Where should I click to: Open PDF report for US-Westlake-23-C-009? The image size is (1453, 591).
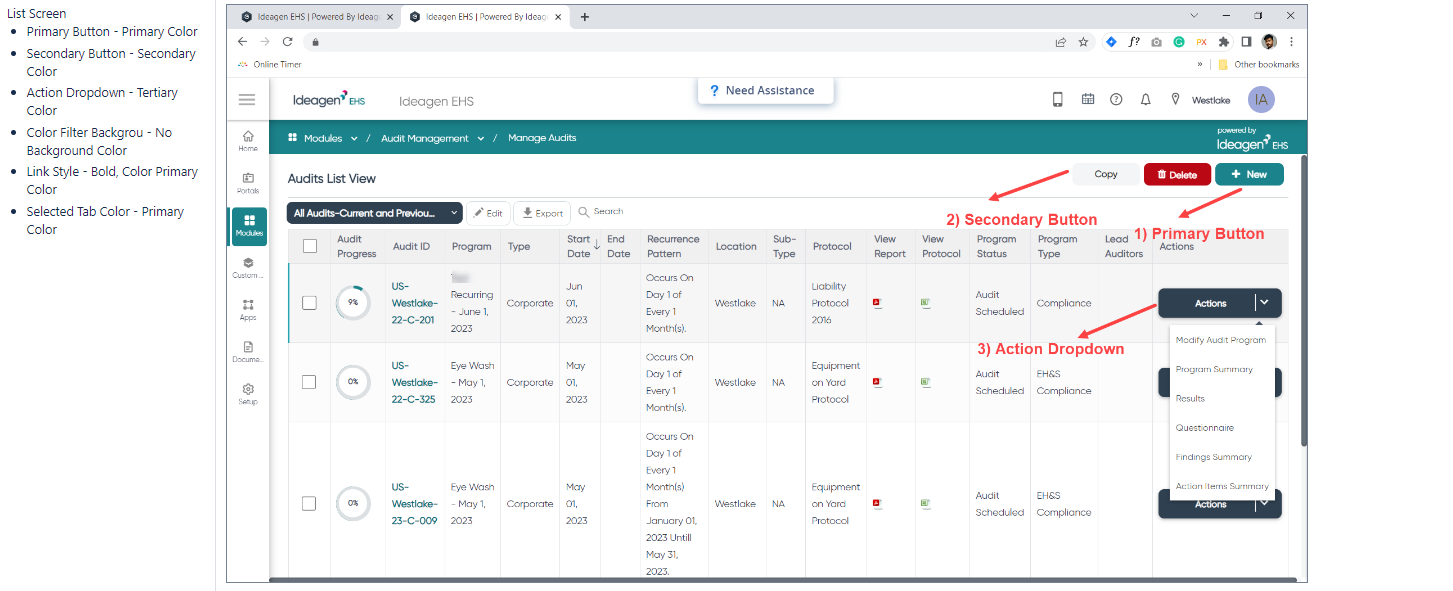point(877,504)
